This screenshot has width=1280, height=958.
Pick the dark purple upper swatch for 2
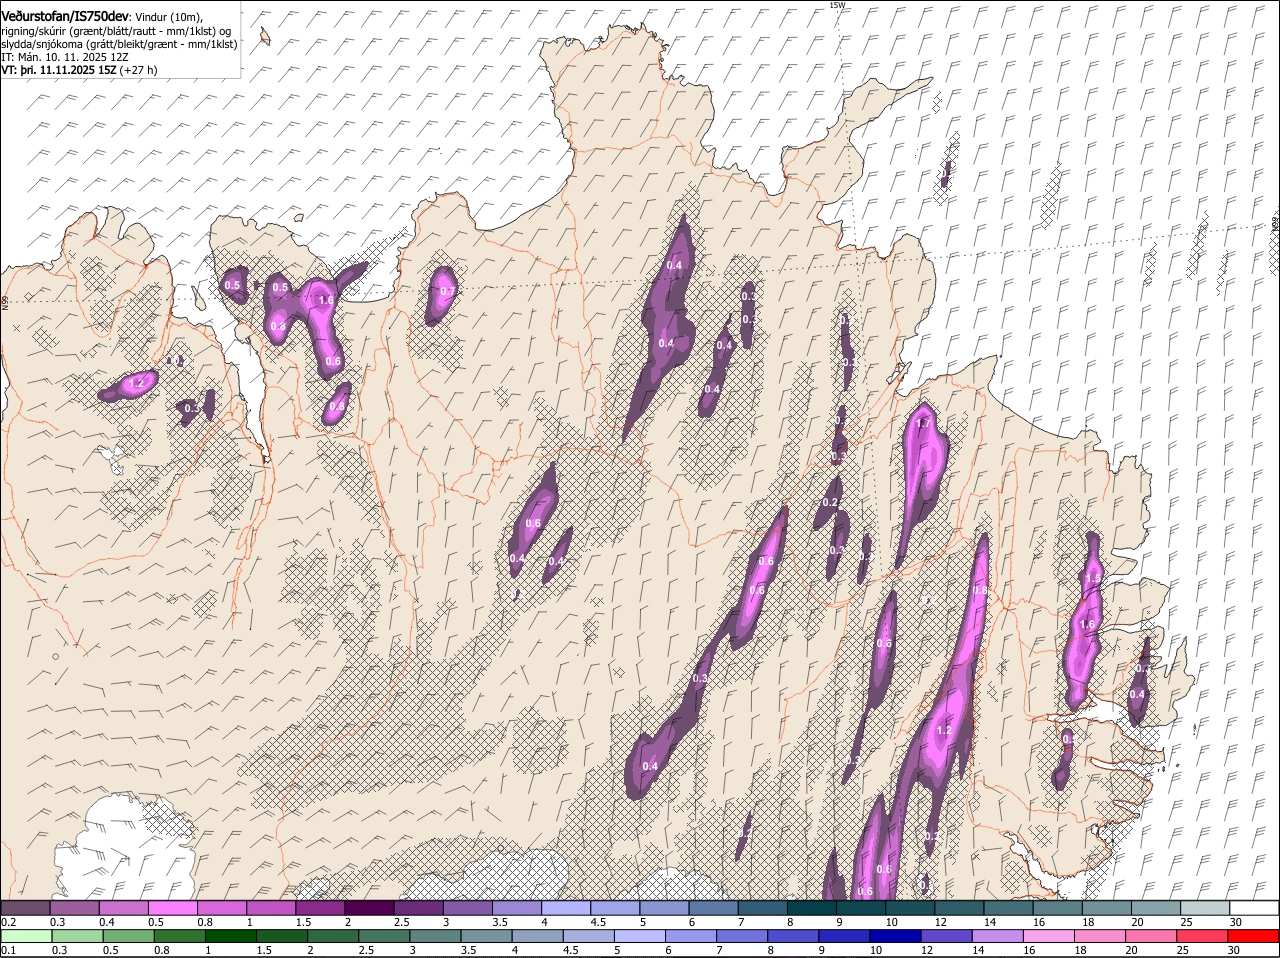(x=369, y=907)
